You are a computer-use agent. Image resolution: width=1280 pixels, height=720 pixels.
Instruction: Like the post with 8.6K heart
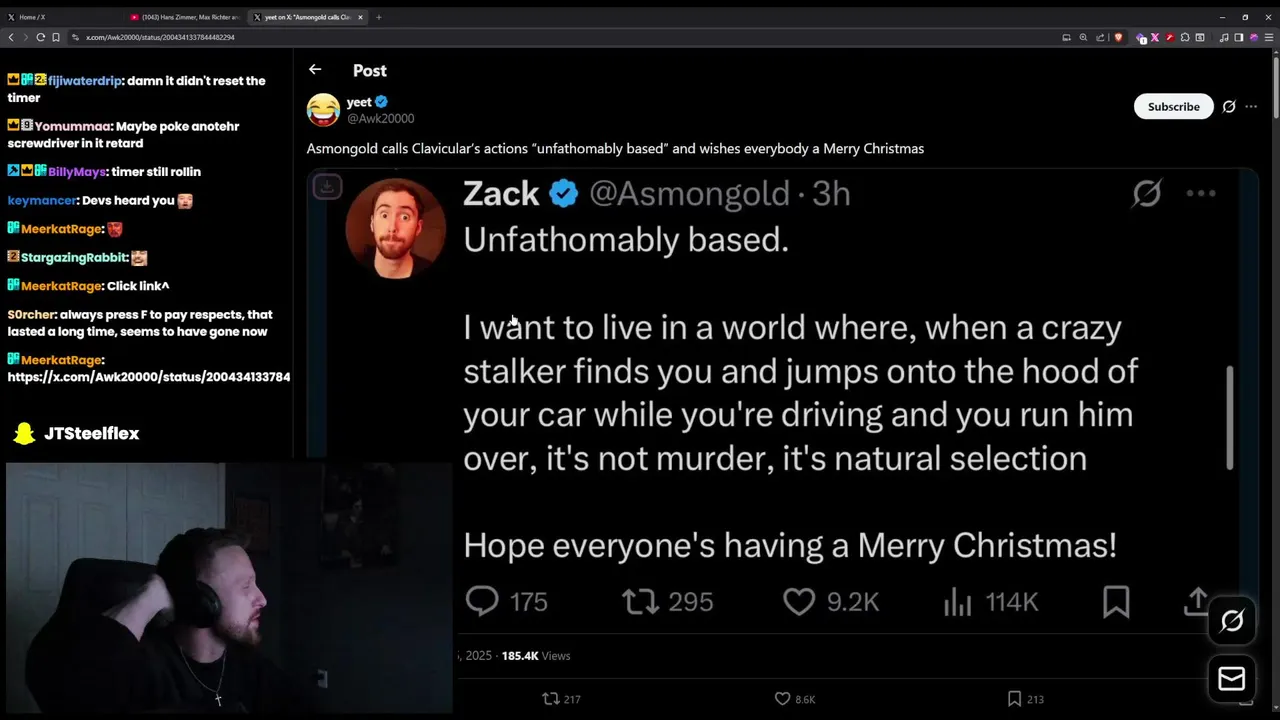[783, 699]
